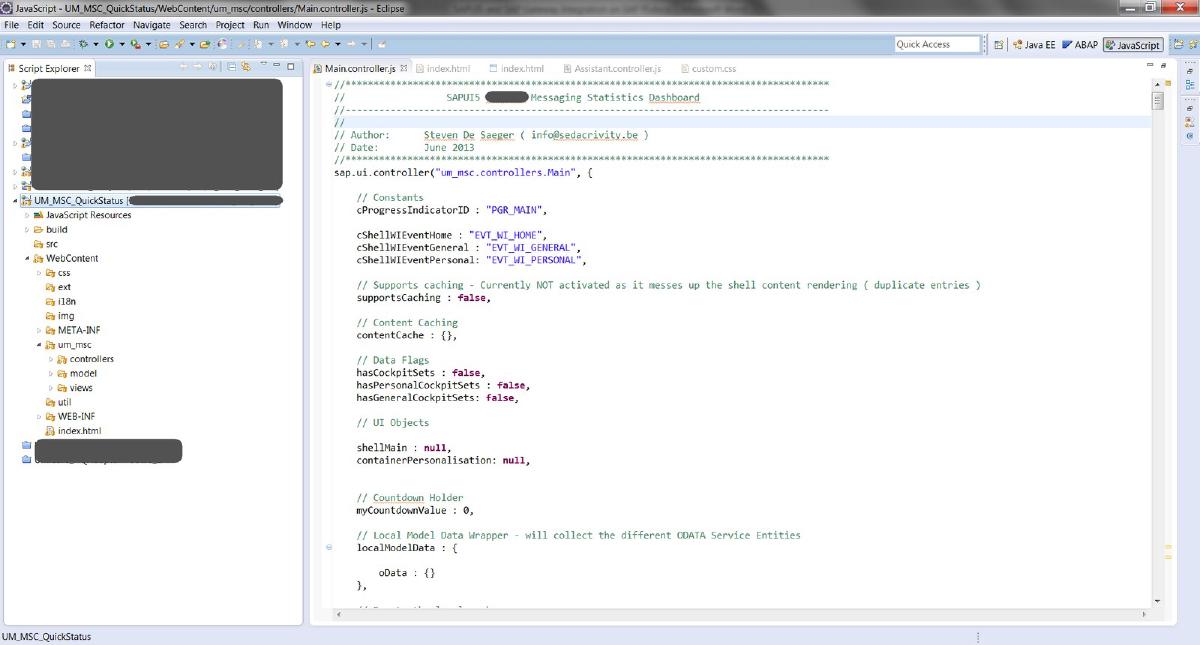
Task: Expand the controllers folder
Action: 52,359
